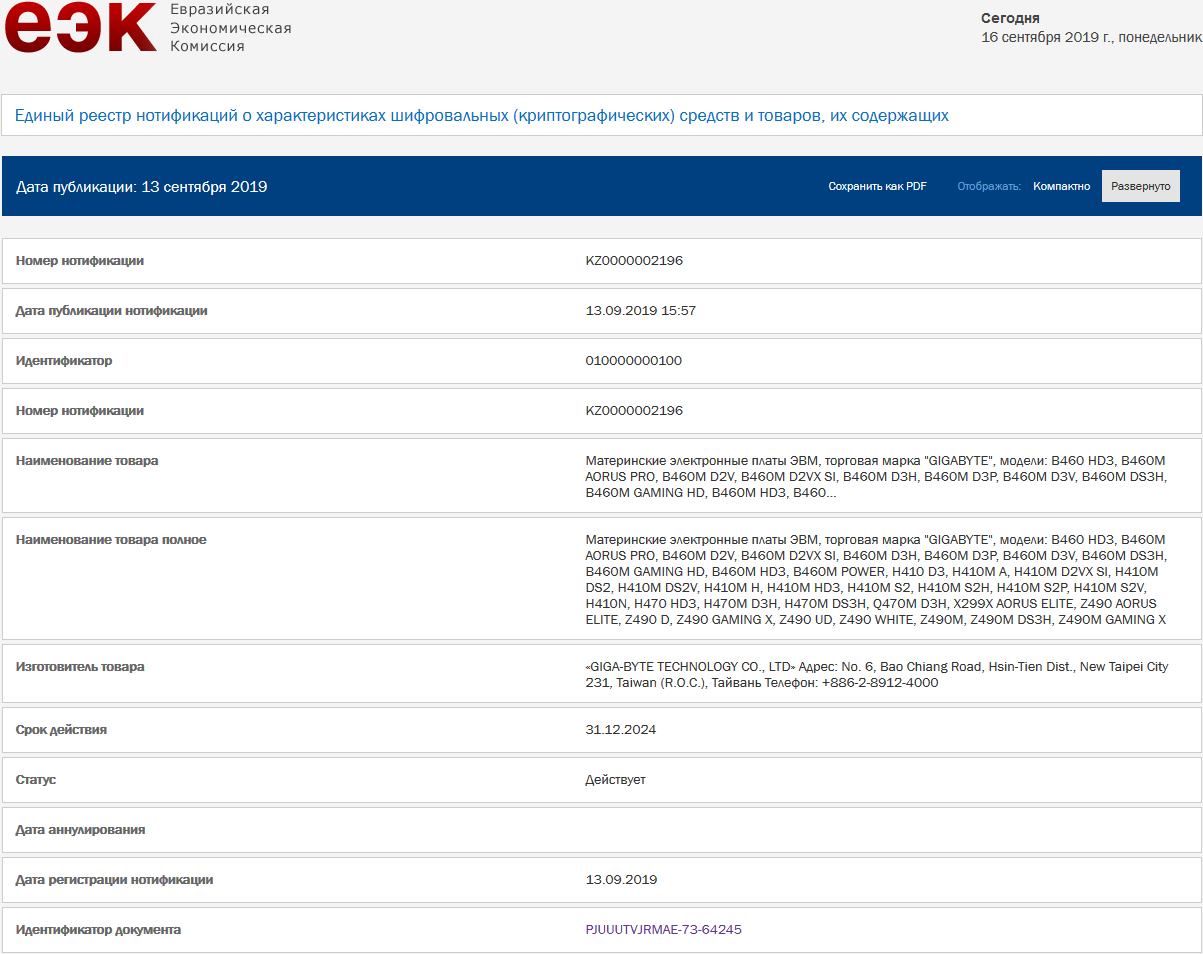The height and width of the screenshot is (954, 1203).
Task: Click notification number KZ0000002196 under Идентификатор row
Action: [x=634, y=411]
